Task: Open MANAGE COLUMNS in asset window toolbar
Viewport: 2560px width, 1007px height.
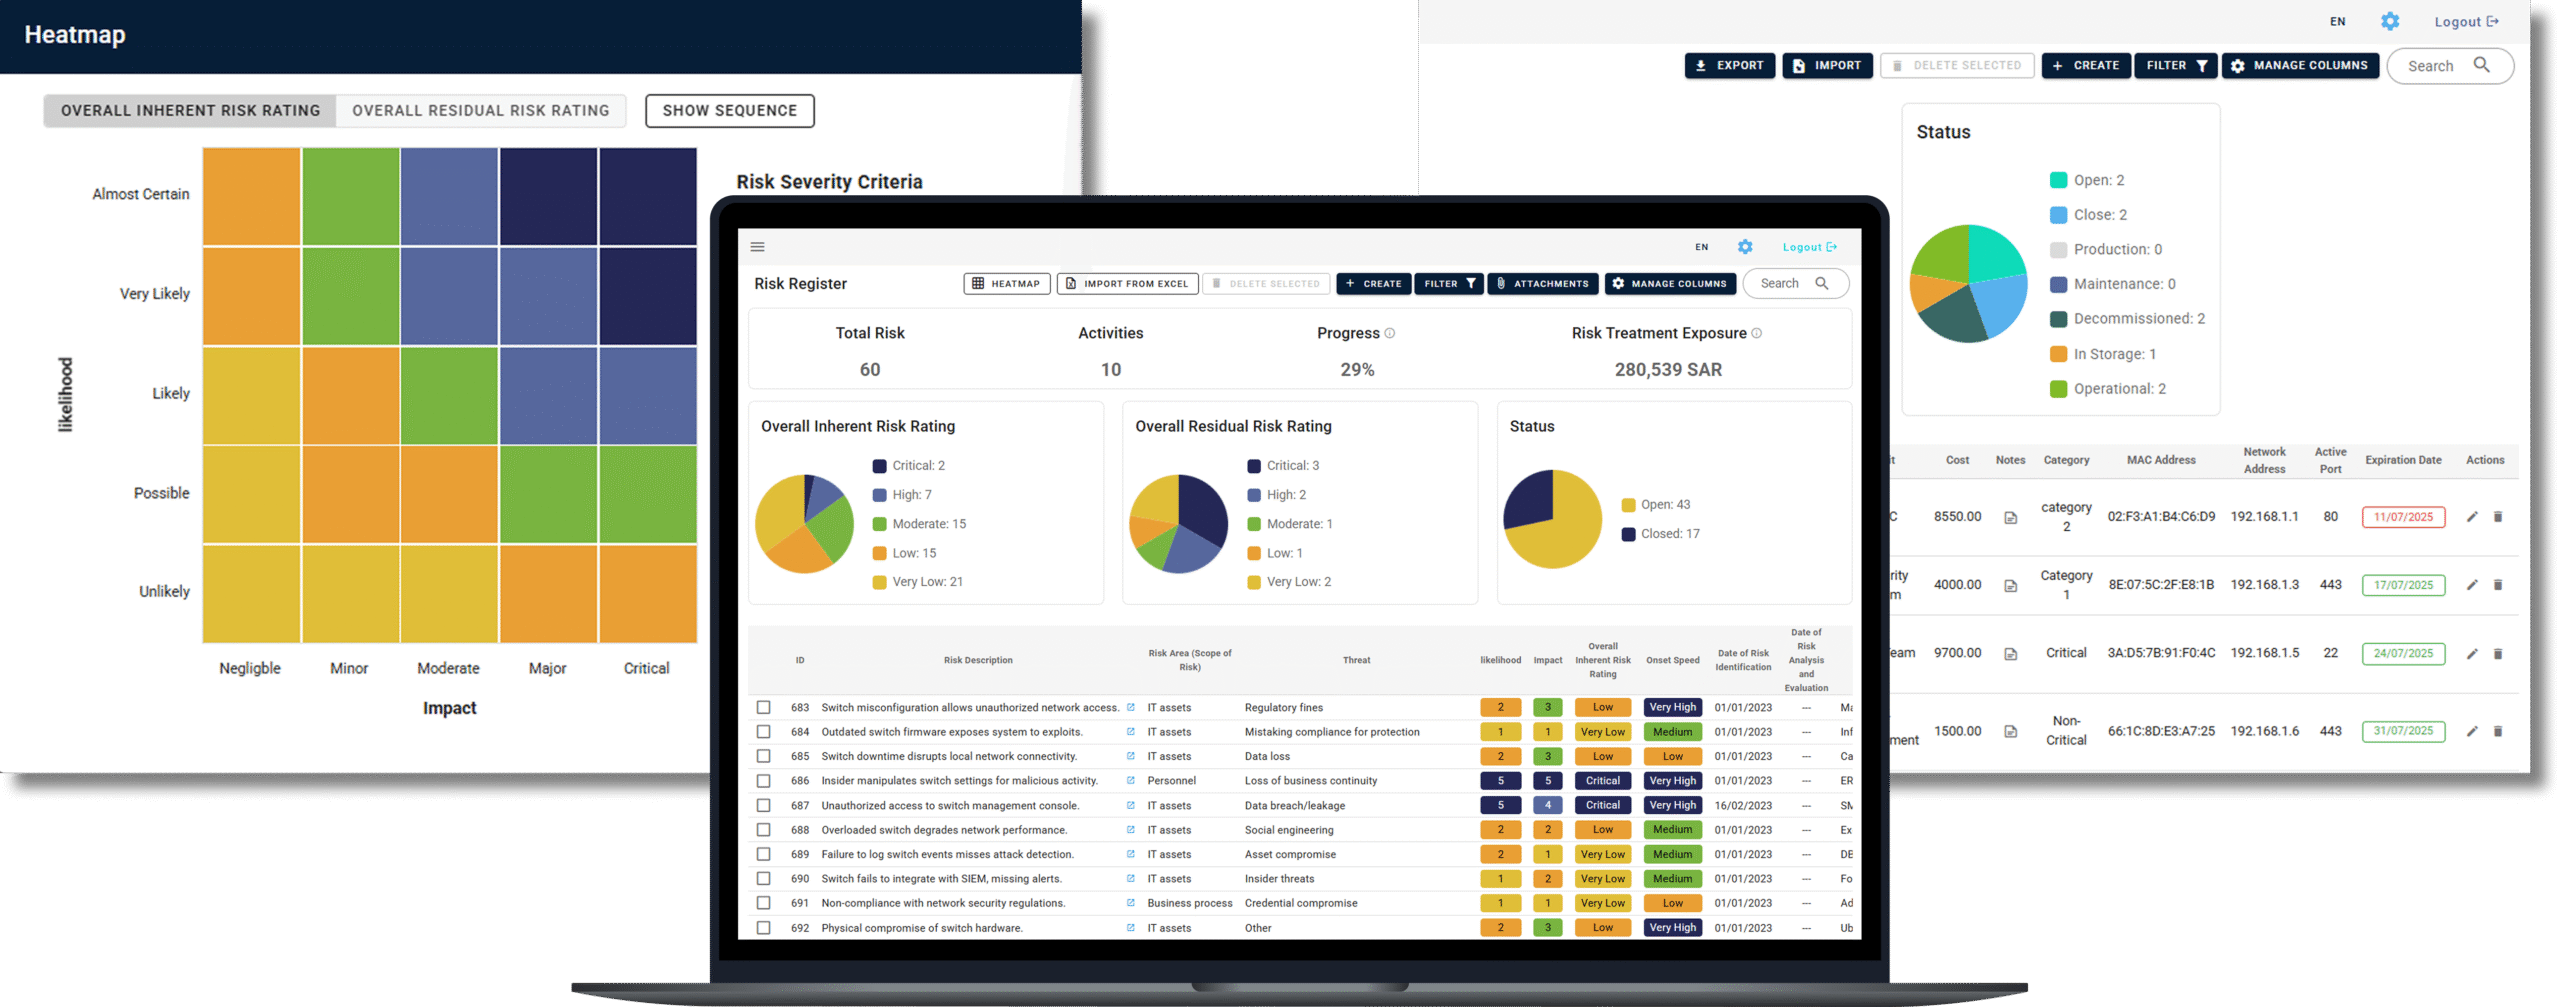Action: (2300, 66)
